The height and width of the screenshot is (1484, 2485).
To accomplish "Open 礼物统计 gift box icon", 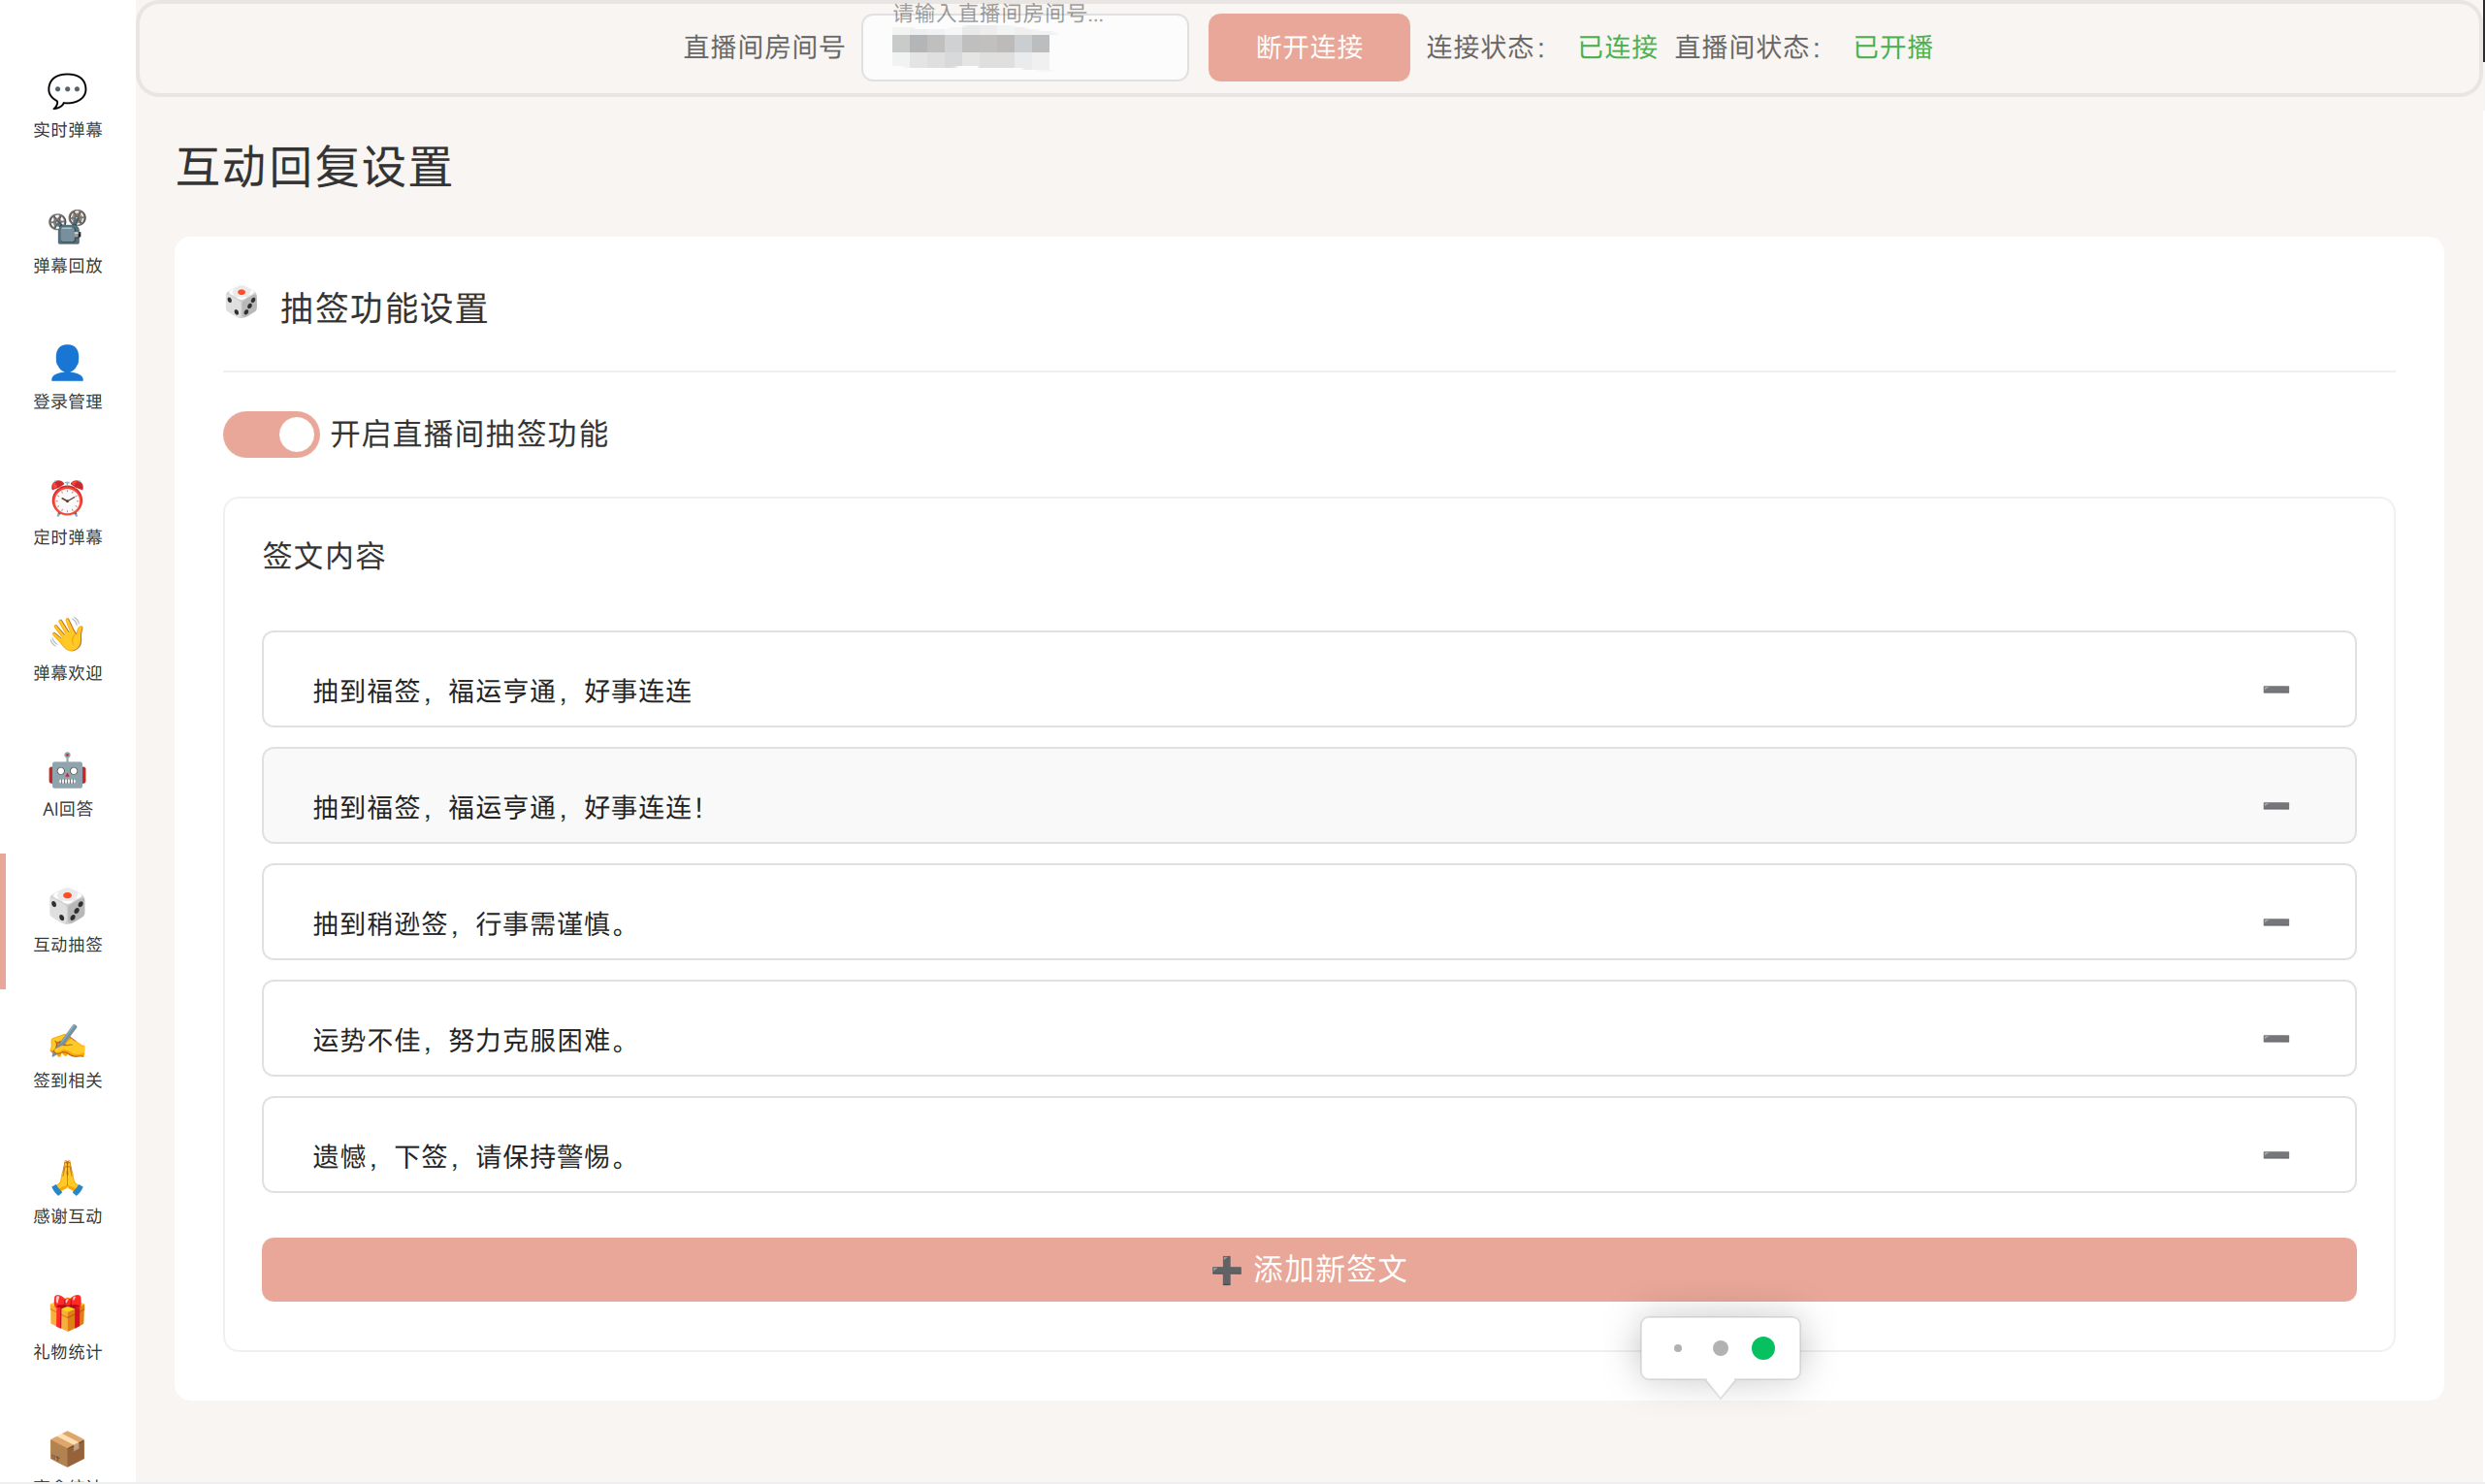I will tap(67, 1313).
